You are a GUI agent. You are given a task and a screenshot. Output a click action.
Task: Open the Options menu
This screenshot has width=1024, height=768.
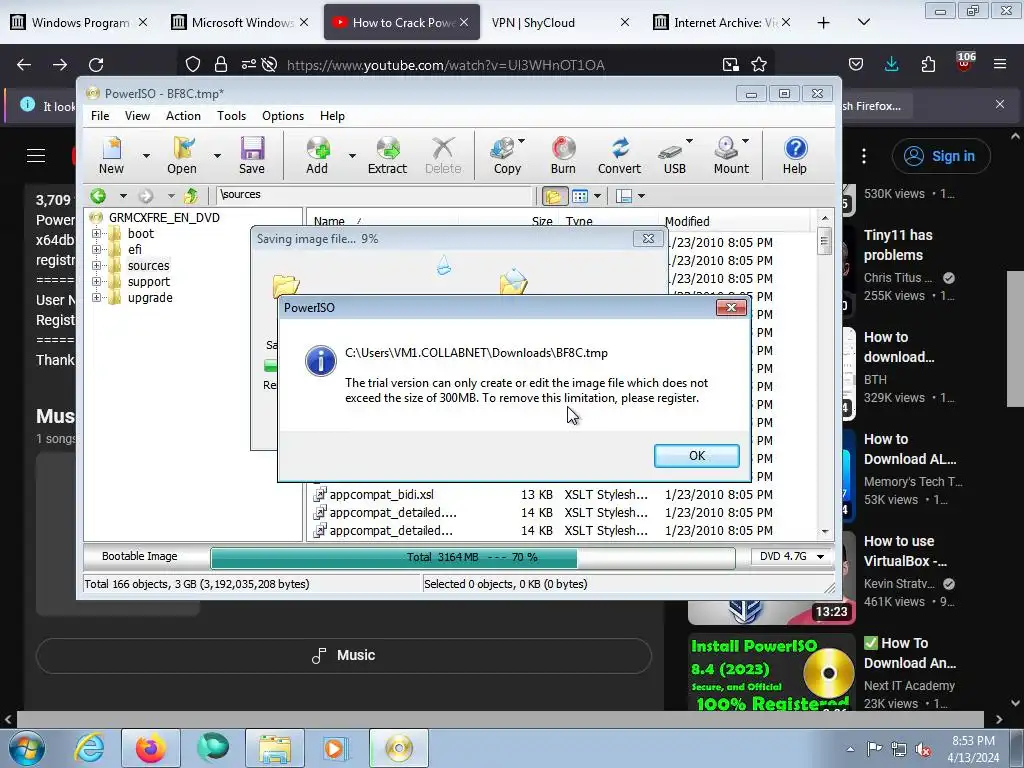pos(283,116)
